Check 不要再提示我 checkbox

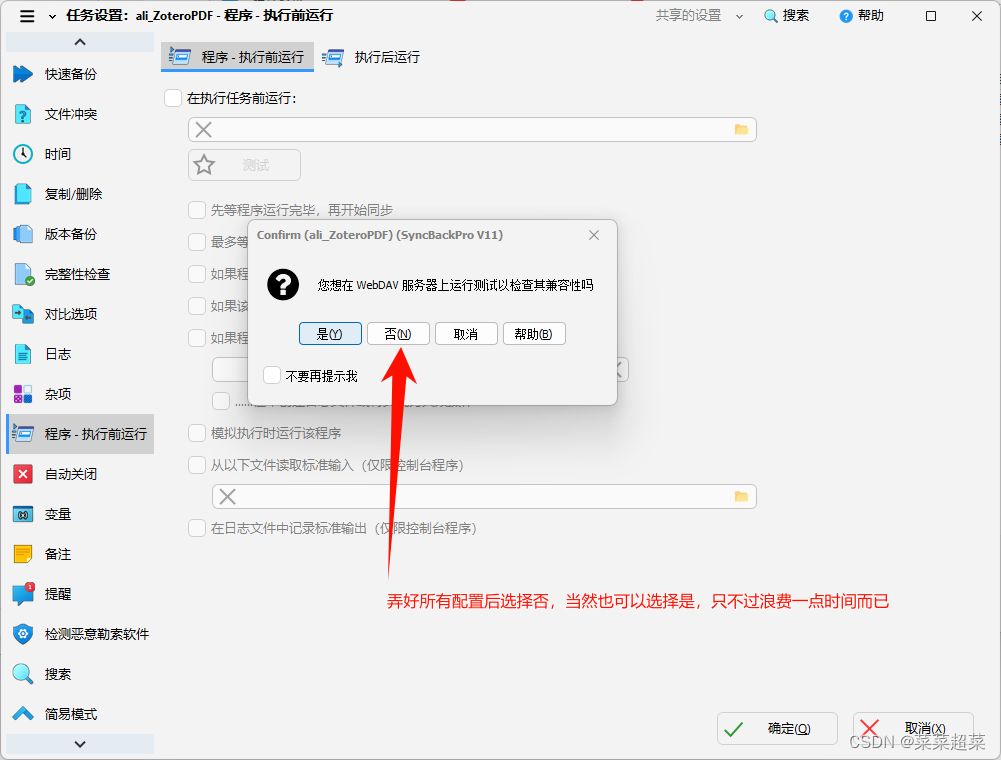(272, 376)
